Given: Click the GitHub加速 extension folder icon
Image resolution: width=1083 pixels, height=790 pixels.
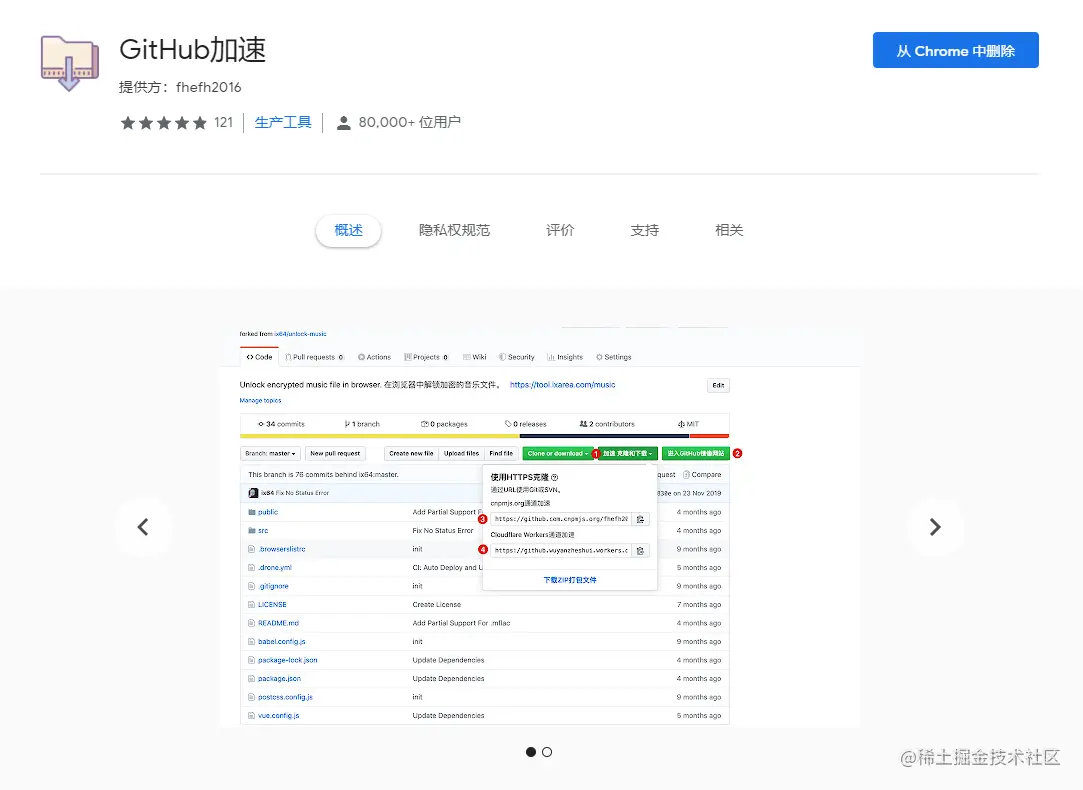Looking at the screenshot, I should coord(70,63).
